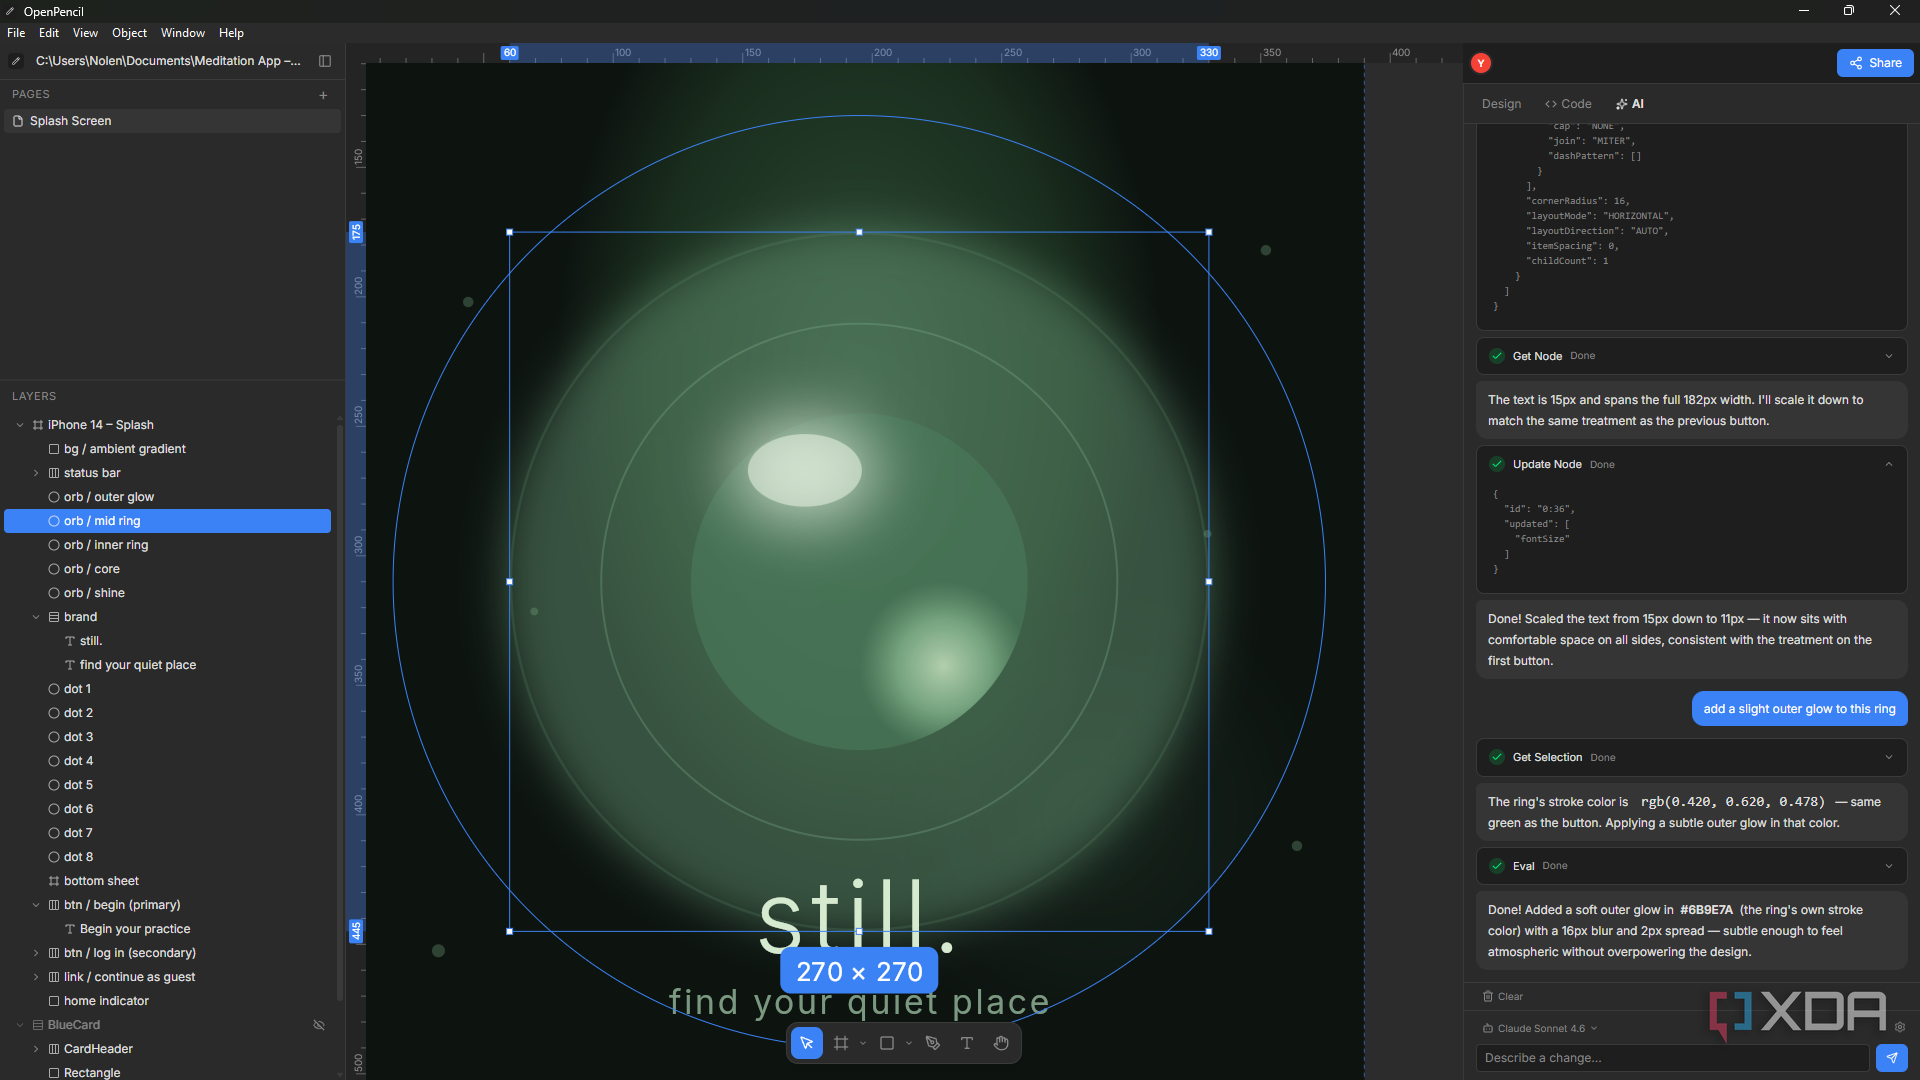Select the dot 8 layer
The width and height of the screenshot is (1920, 1080).
tap(167, 857)
